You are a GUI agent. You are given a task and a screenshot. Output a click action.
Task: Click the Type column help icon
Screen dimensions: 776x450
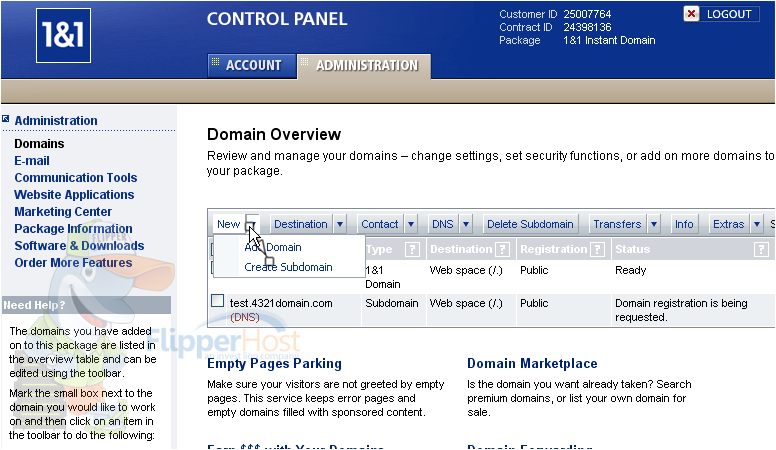tap(412, 249)
